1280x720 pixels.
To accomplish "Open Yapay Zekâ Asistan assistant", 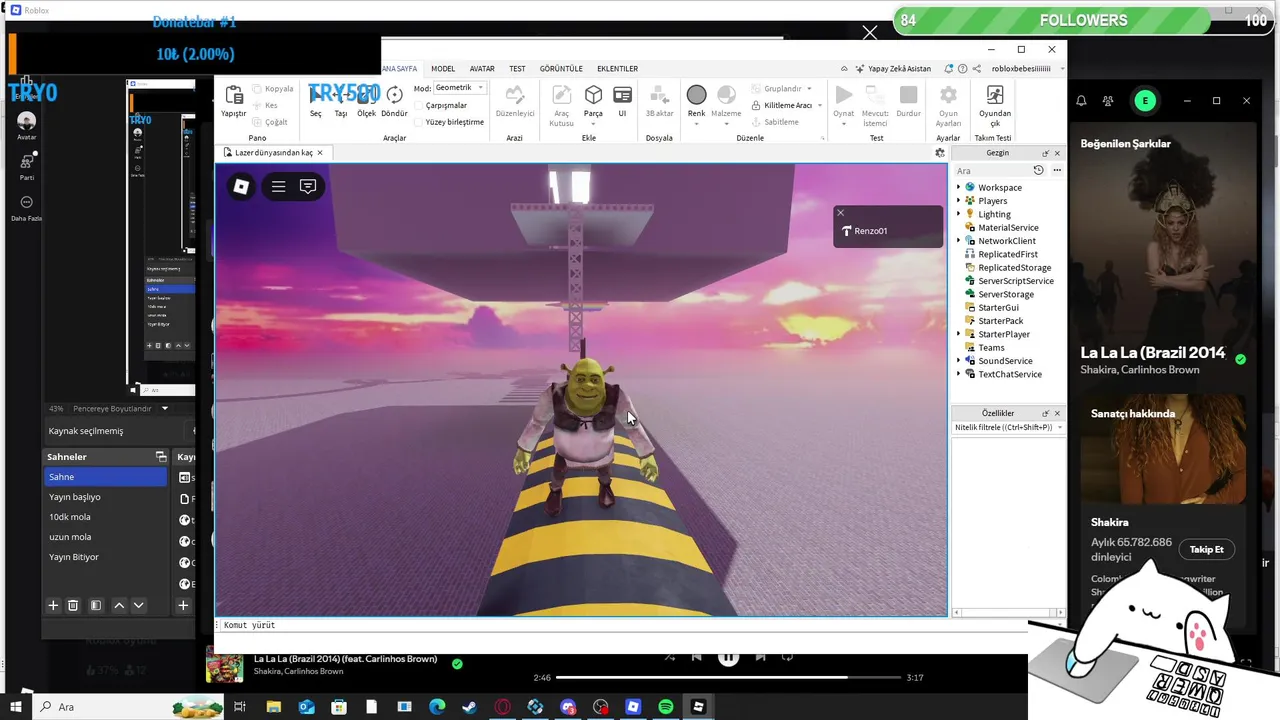I will (892, 69).
